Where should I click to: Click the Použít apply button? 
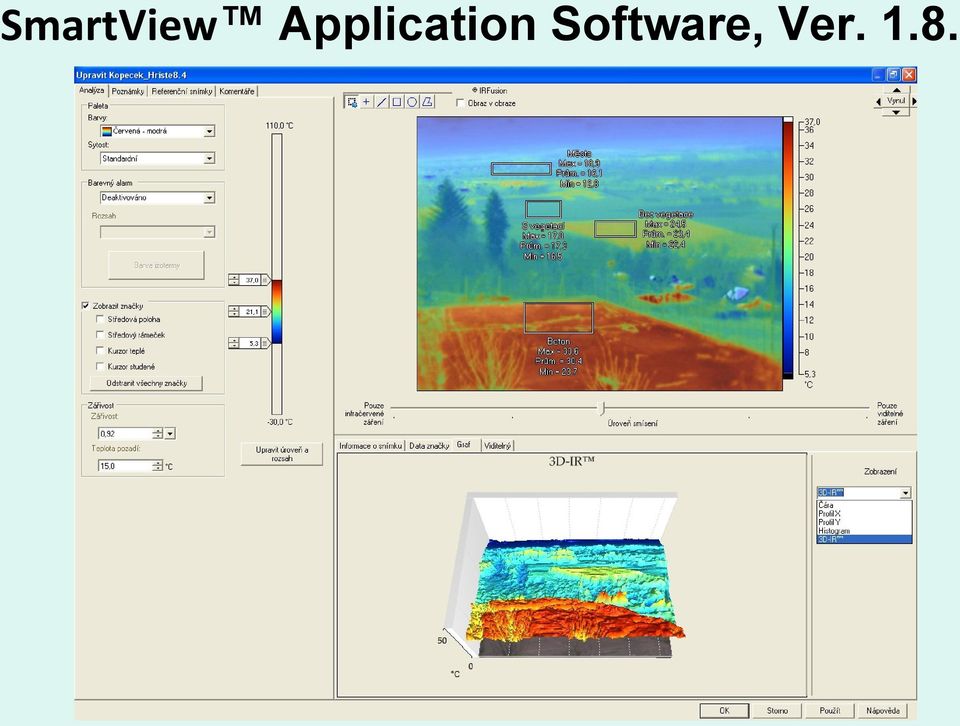coord(830,711)
